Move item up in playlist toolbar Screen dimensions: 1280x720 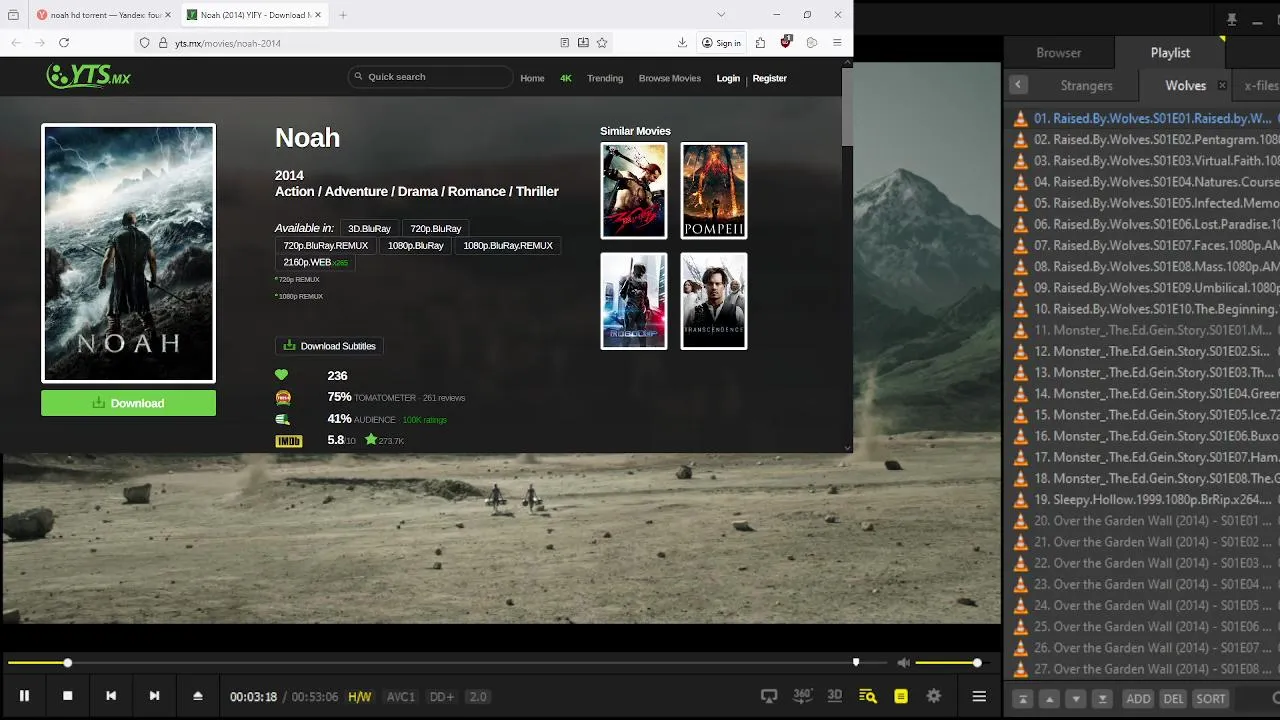click(x=1049, y=698)
